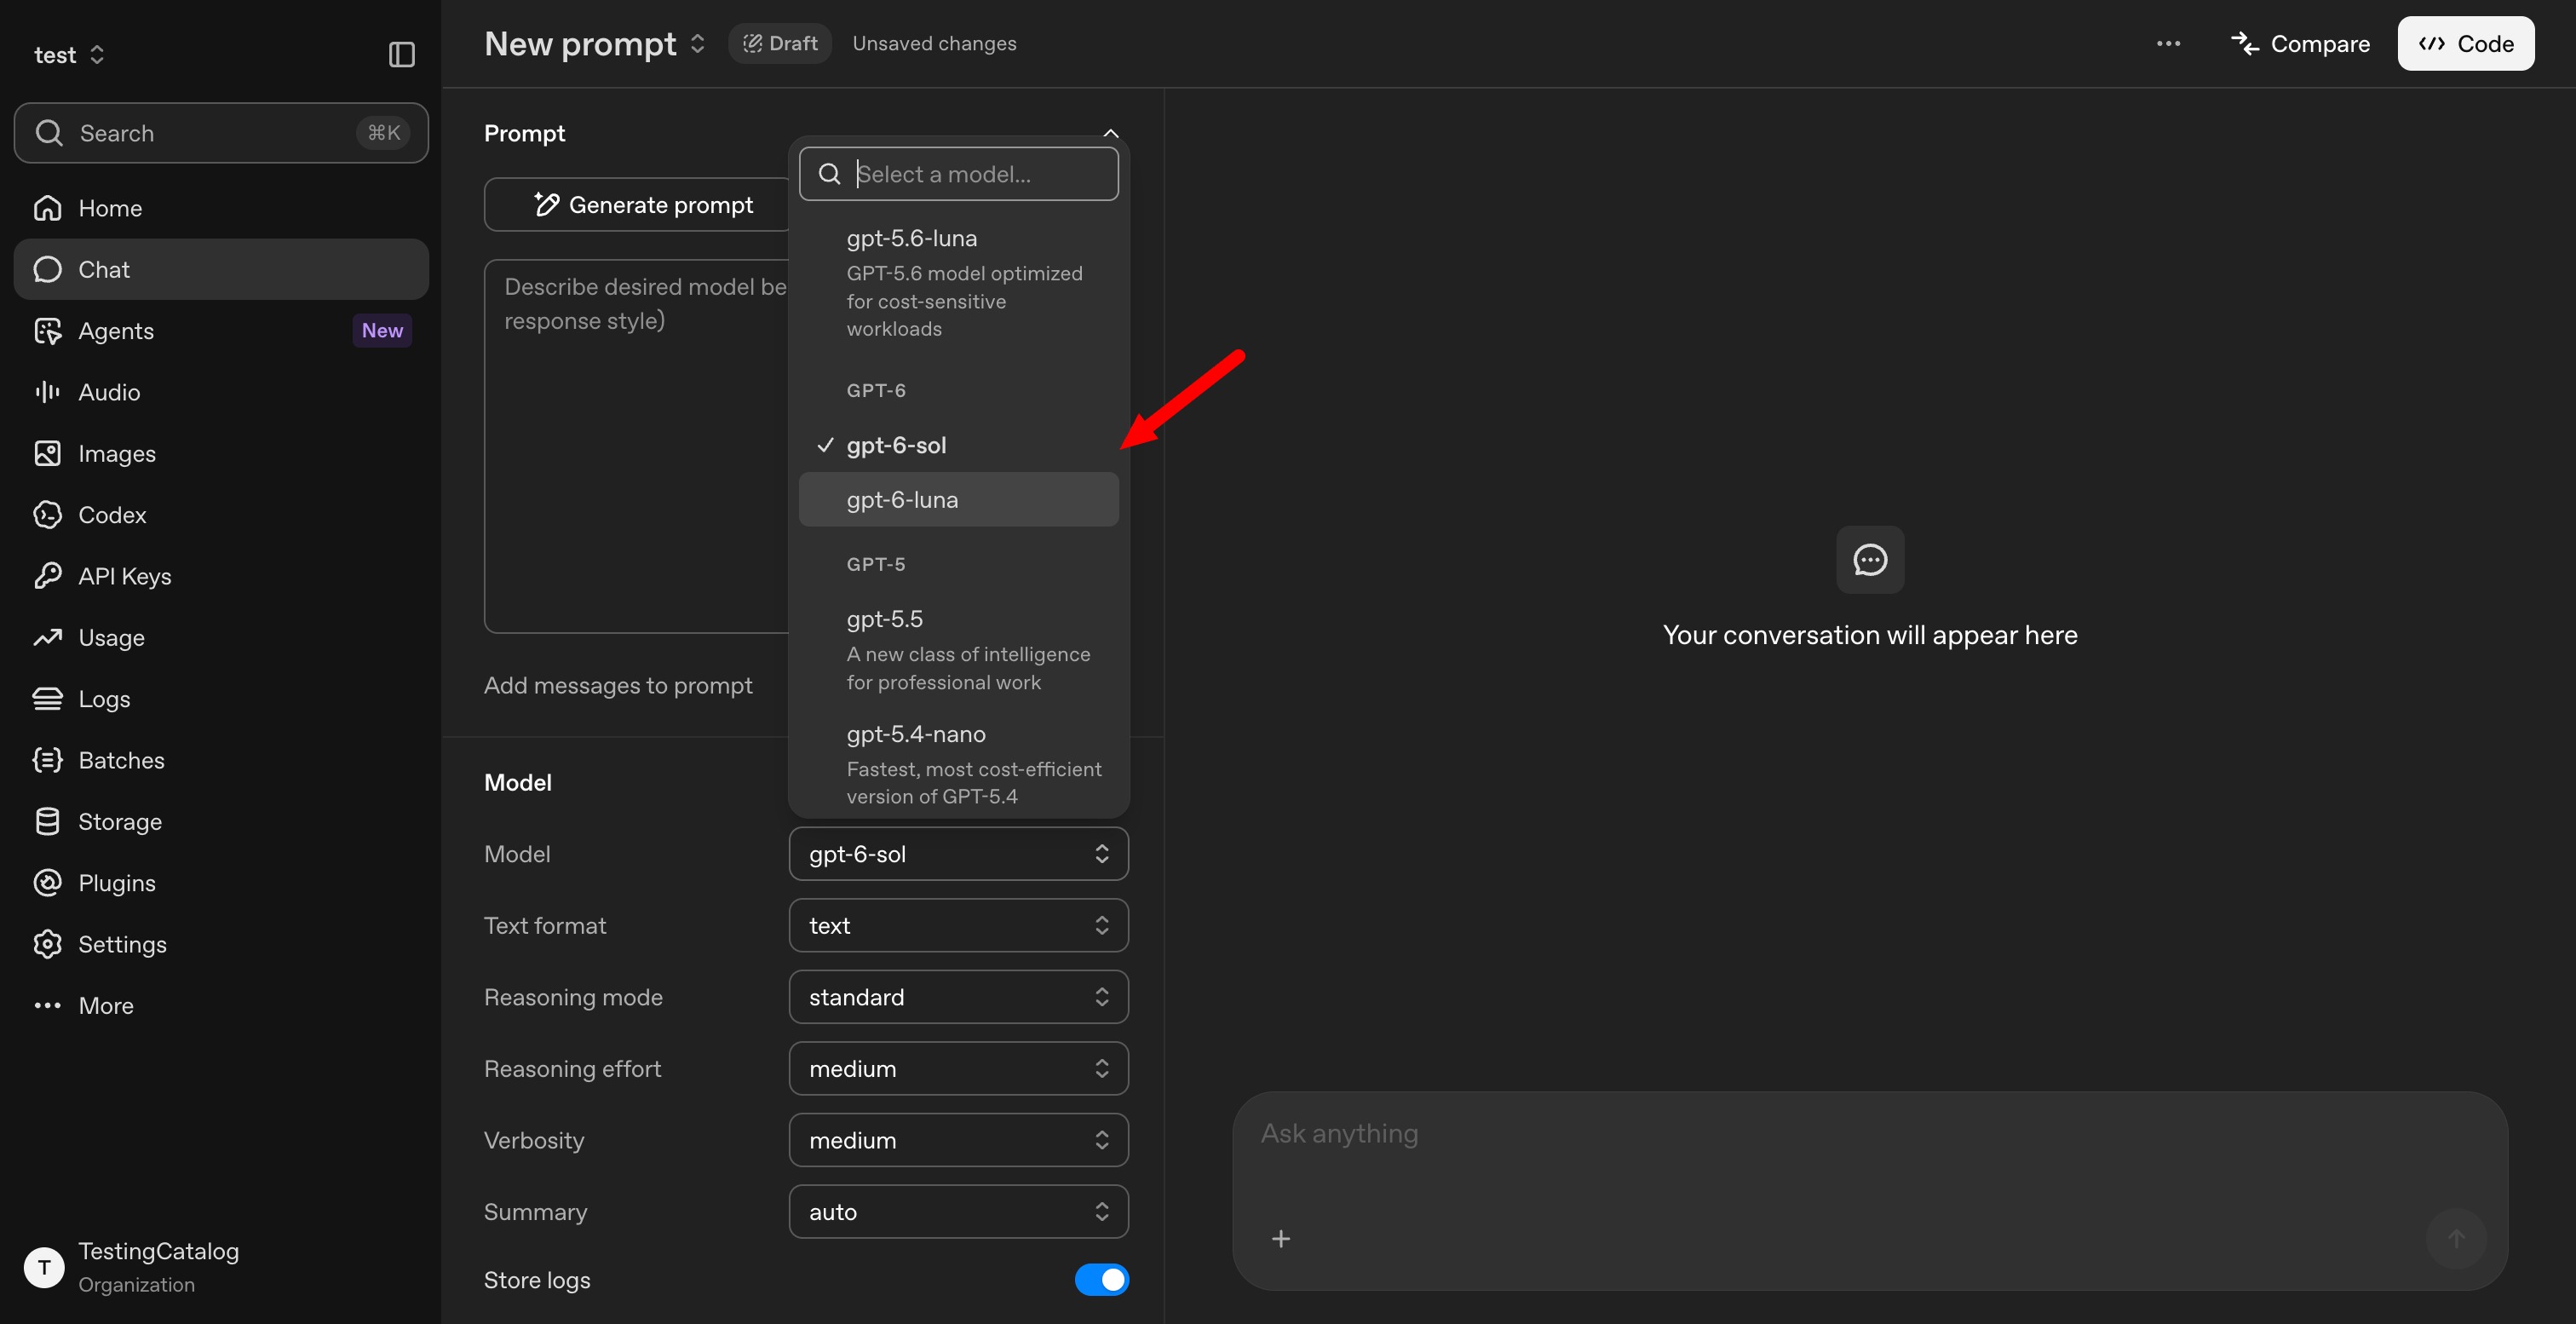Viewport: 2576px width, 1324px height.
Task: Open the Chat section
Action: pyautogui.click(x=221, y=269)
